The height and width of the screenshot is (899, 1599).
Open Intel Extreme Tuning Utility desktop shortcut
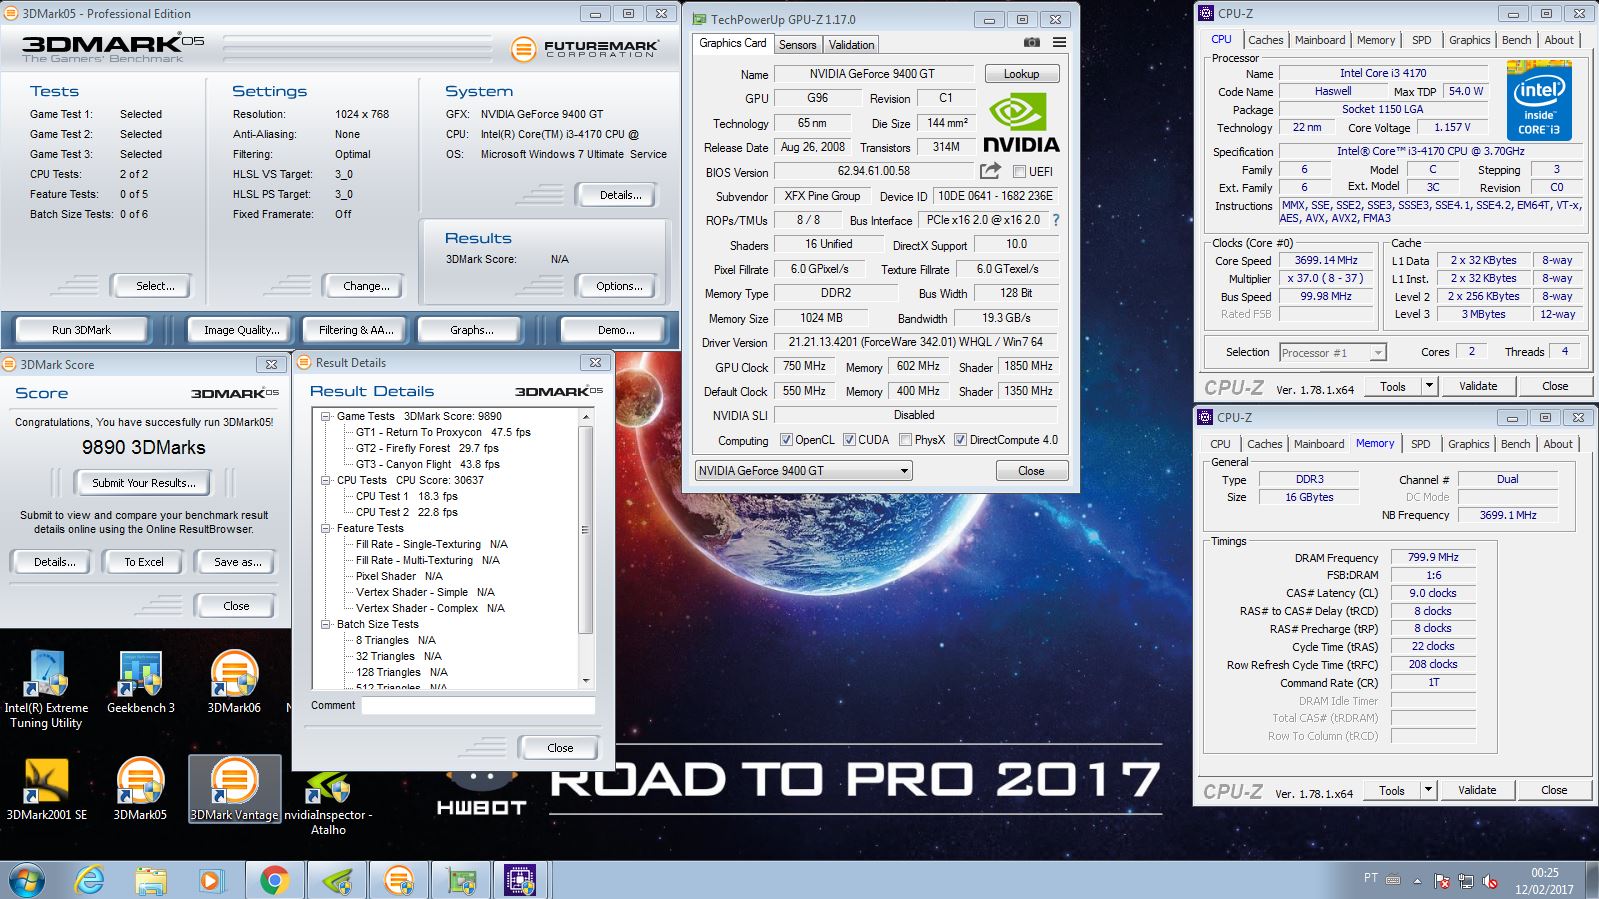coord(46,689)
